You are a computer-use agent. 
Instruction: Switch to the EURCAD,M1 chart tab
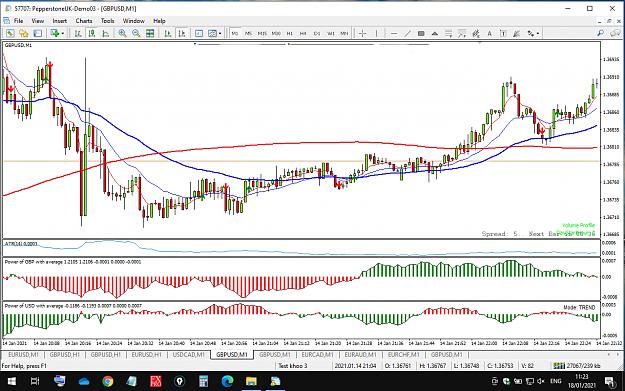coord(318,354)
